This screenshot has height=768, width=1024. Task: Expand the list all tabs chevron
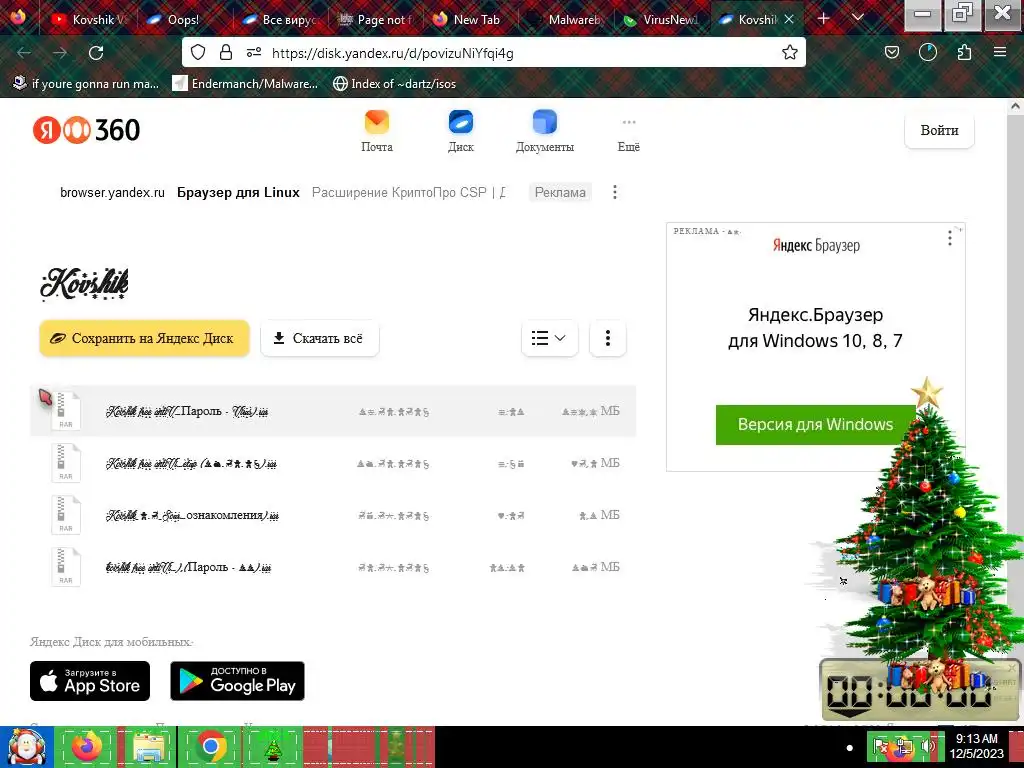[x=858, y=18]
